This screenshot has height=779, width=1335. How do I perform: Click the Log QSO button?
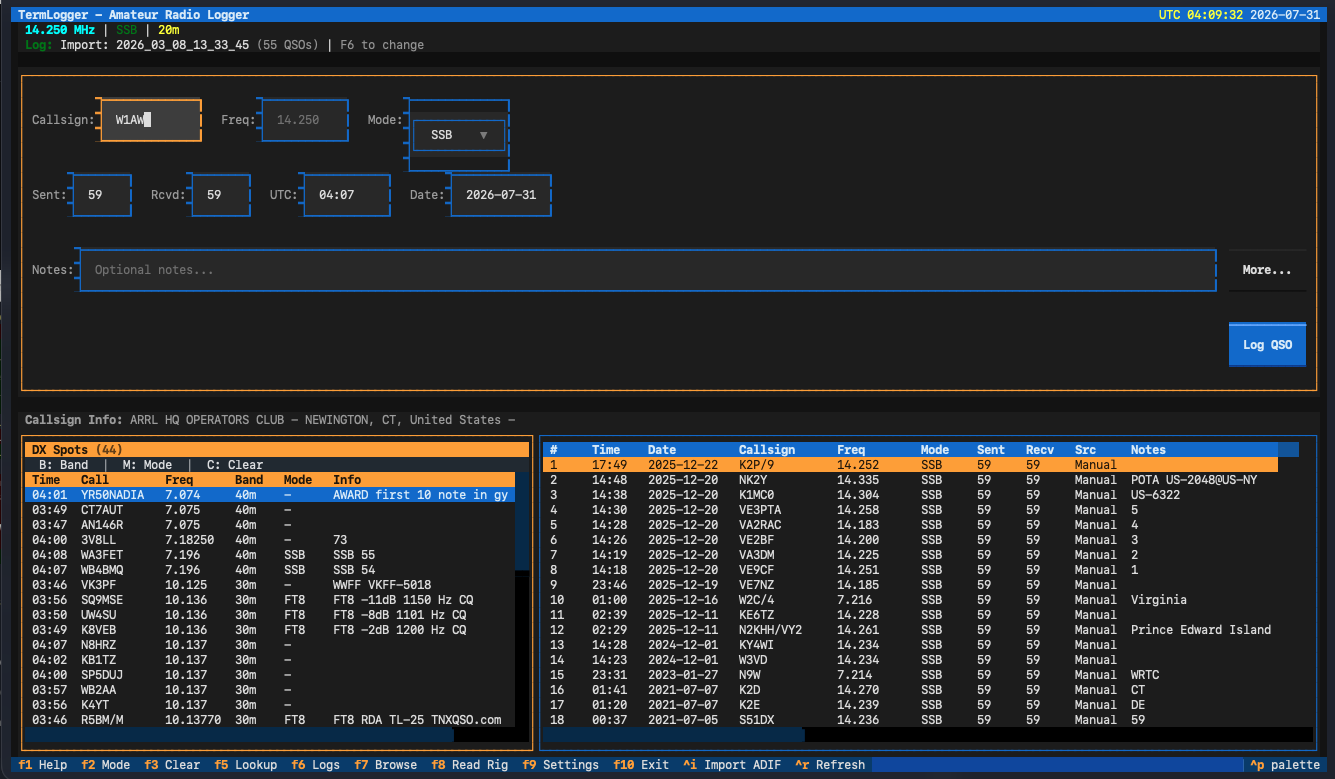pyautogui.click(x=1267, y=345)
